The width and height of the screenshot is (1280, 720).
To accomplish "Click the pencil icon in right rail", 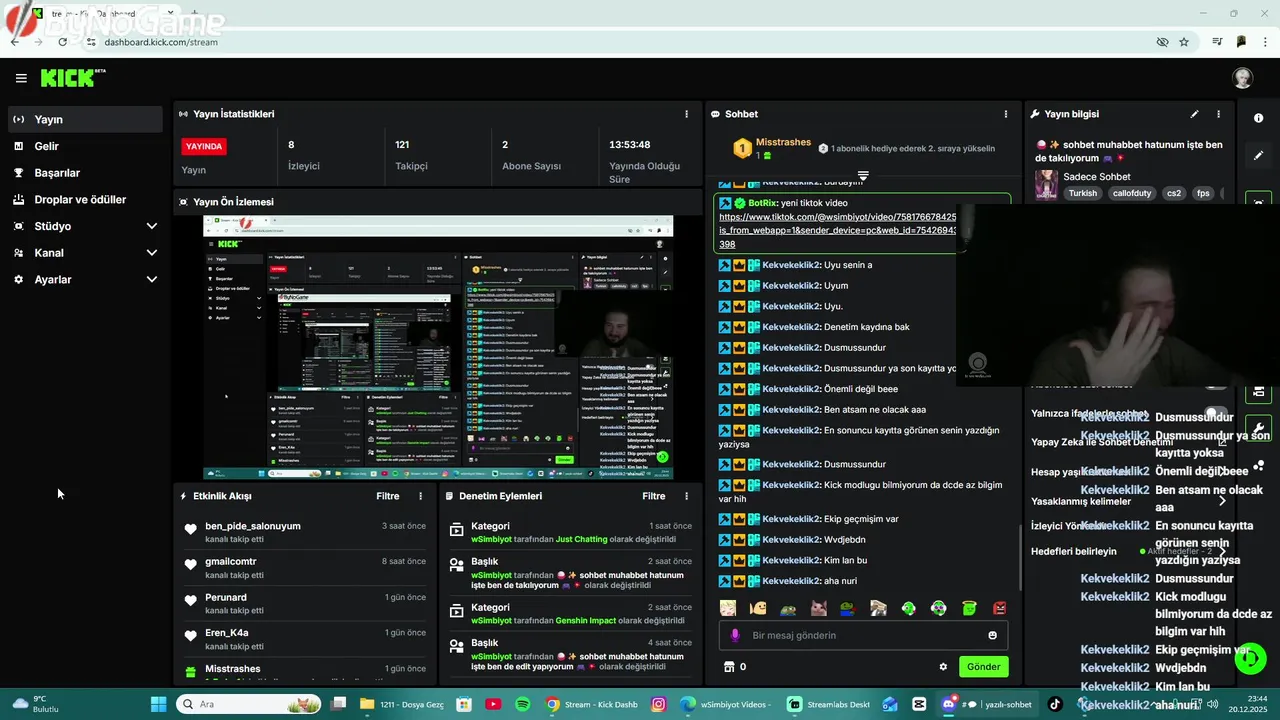I will 1258,156.
